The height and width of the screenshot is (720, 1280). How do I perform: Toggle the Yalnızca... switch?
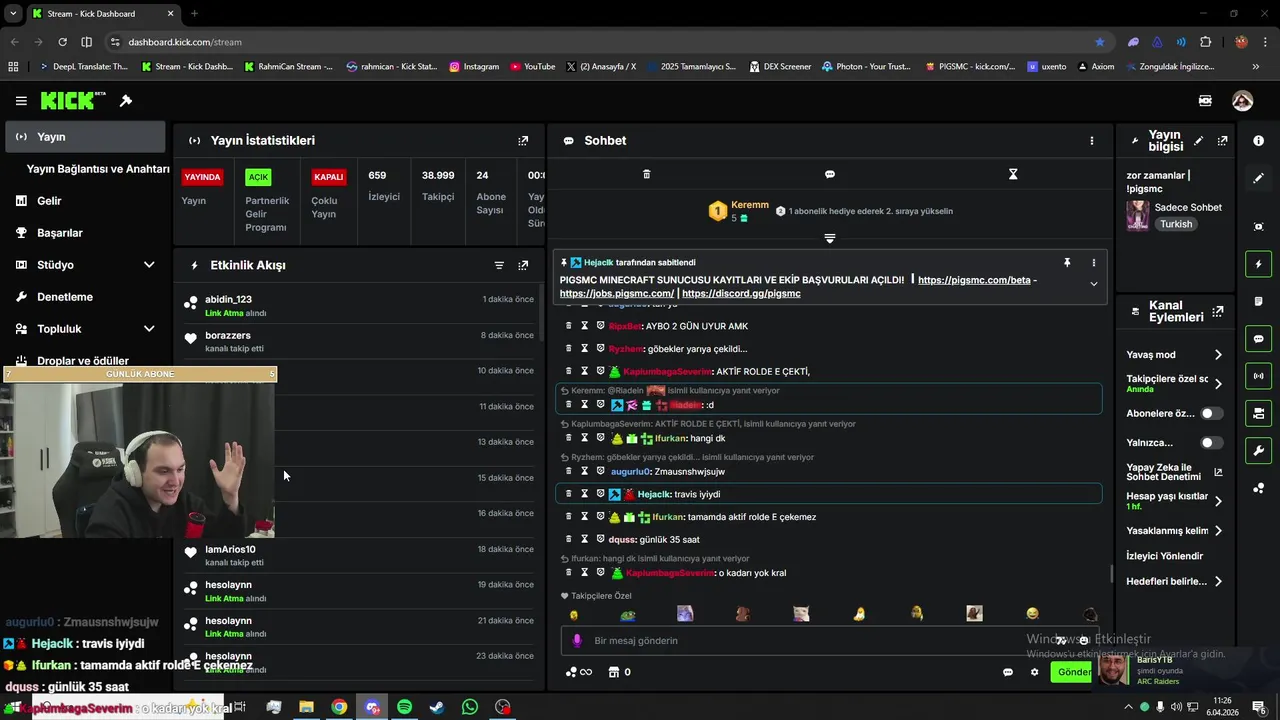pyautogui.click(x=1211, y=442)
